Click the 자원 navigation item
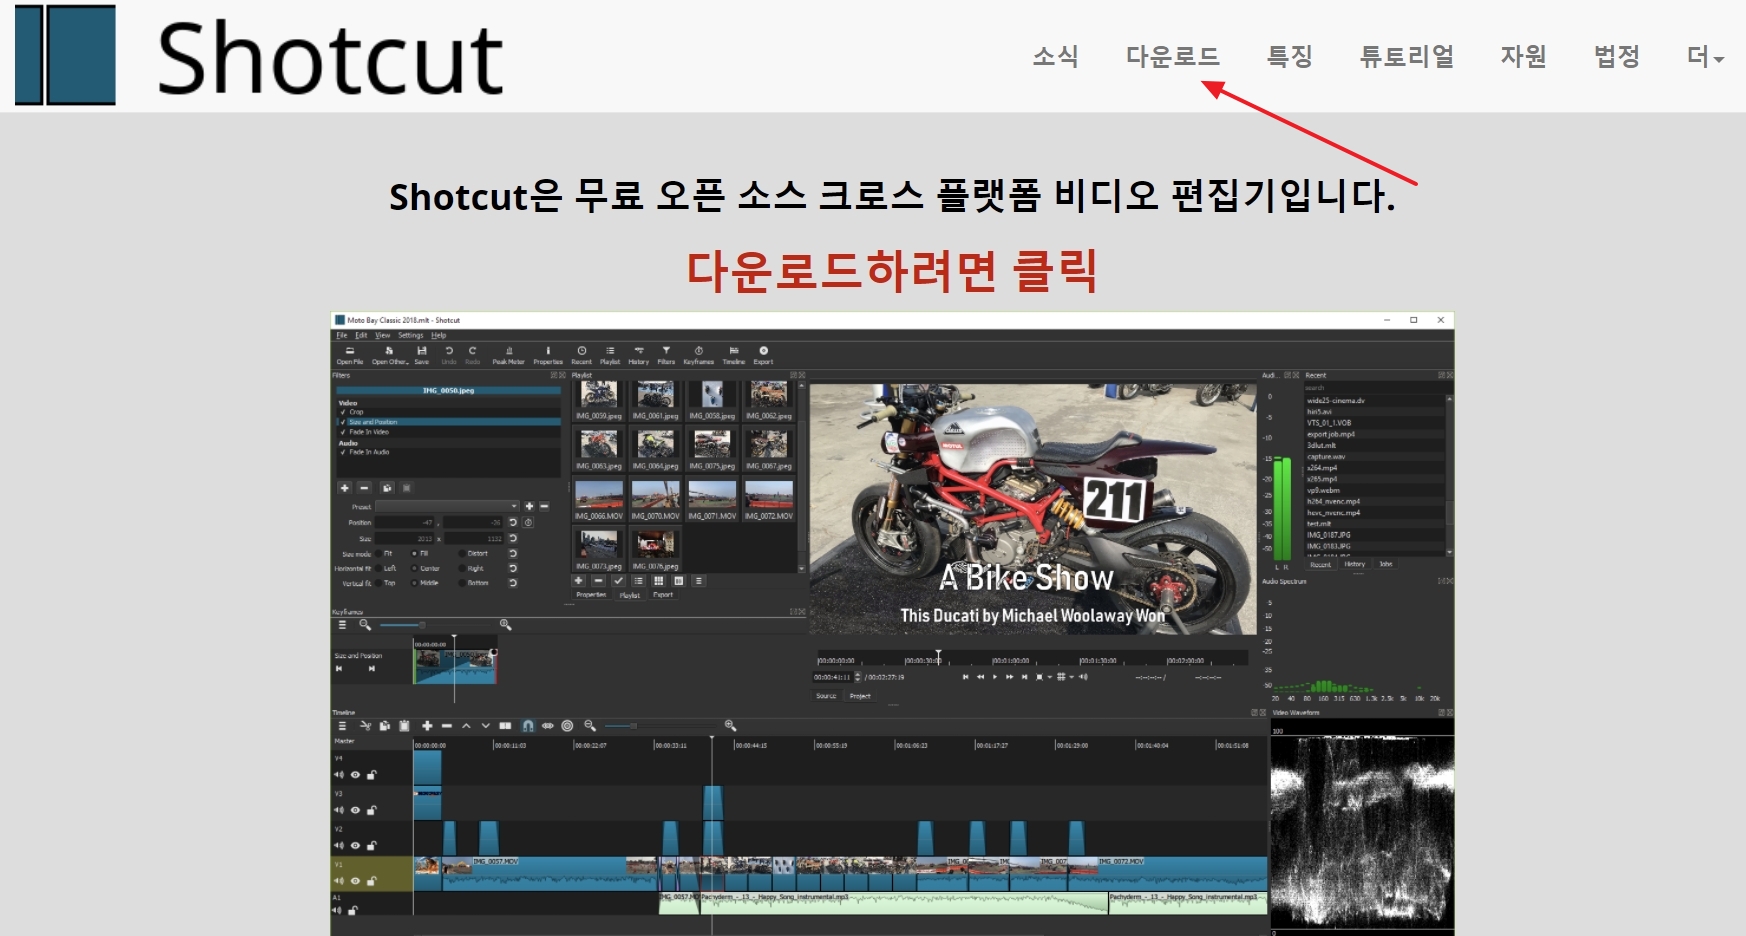The image size is (1746, 936). pos(1524,57)
